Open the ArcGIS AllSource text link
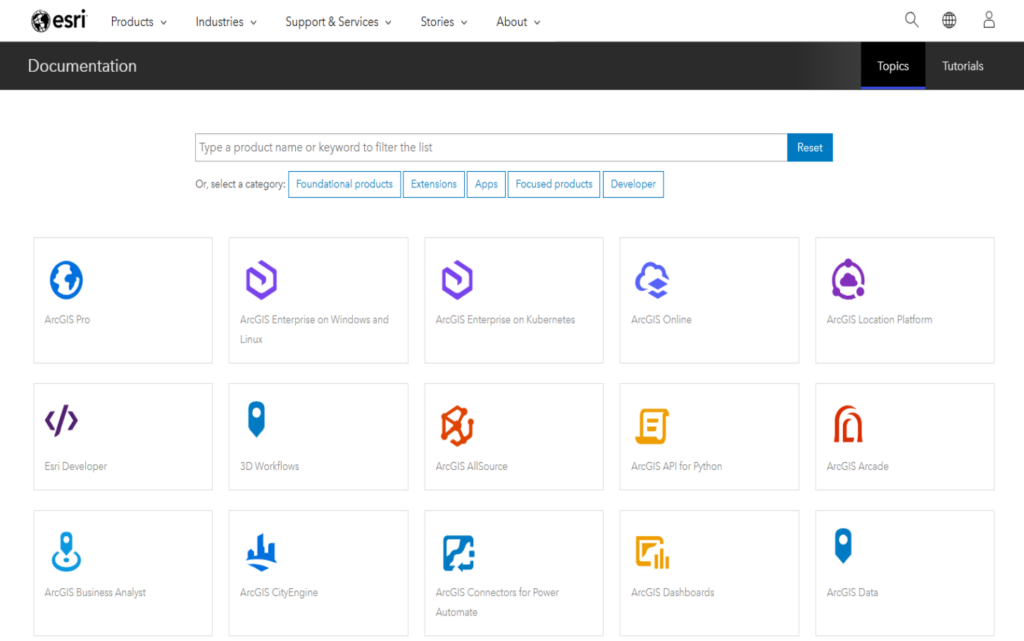The width and height of the screenshot is (1024, 641). pos(472,466)
